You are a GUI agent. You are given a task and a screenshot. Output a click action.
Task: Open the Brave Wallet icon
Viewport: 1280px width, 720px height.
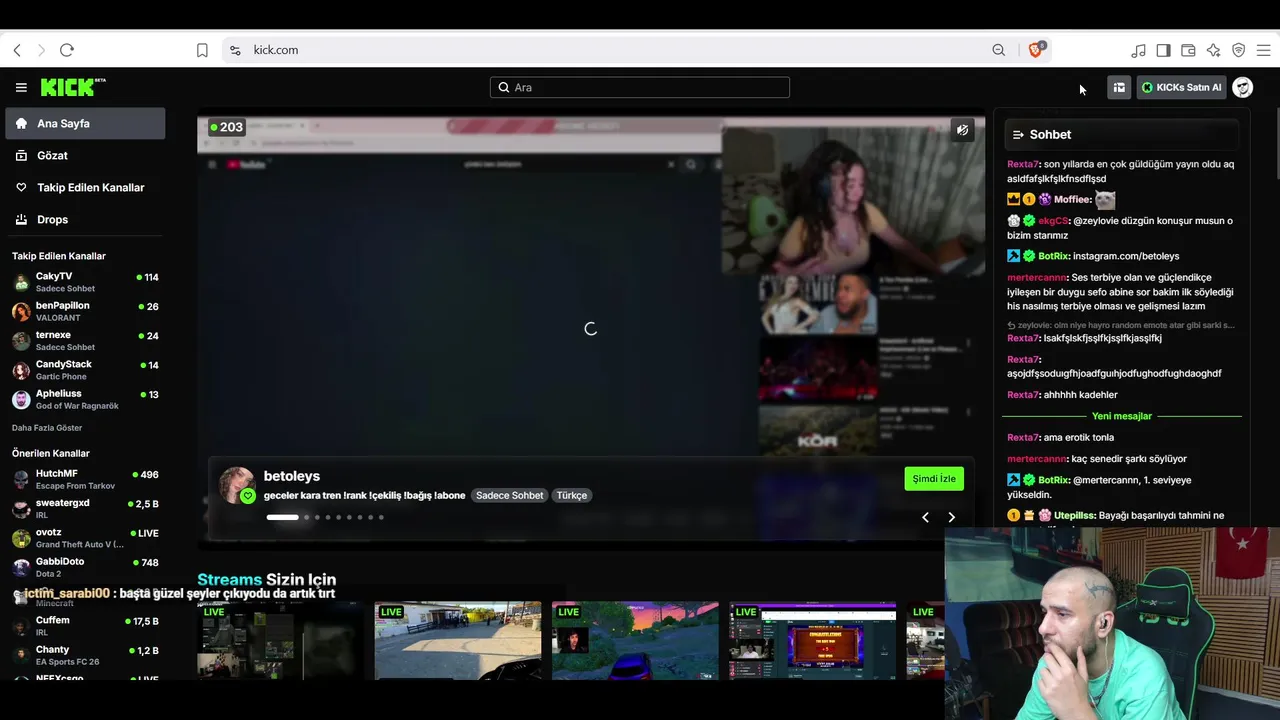1188,50
